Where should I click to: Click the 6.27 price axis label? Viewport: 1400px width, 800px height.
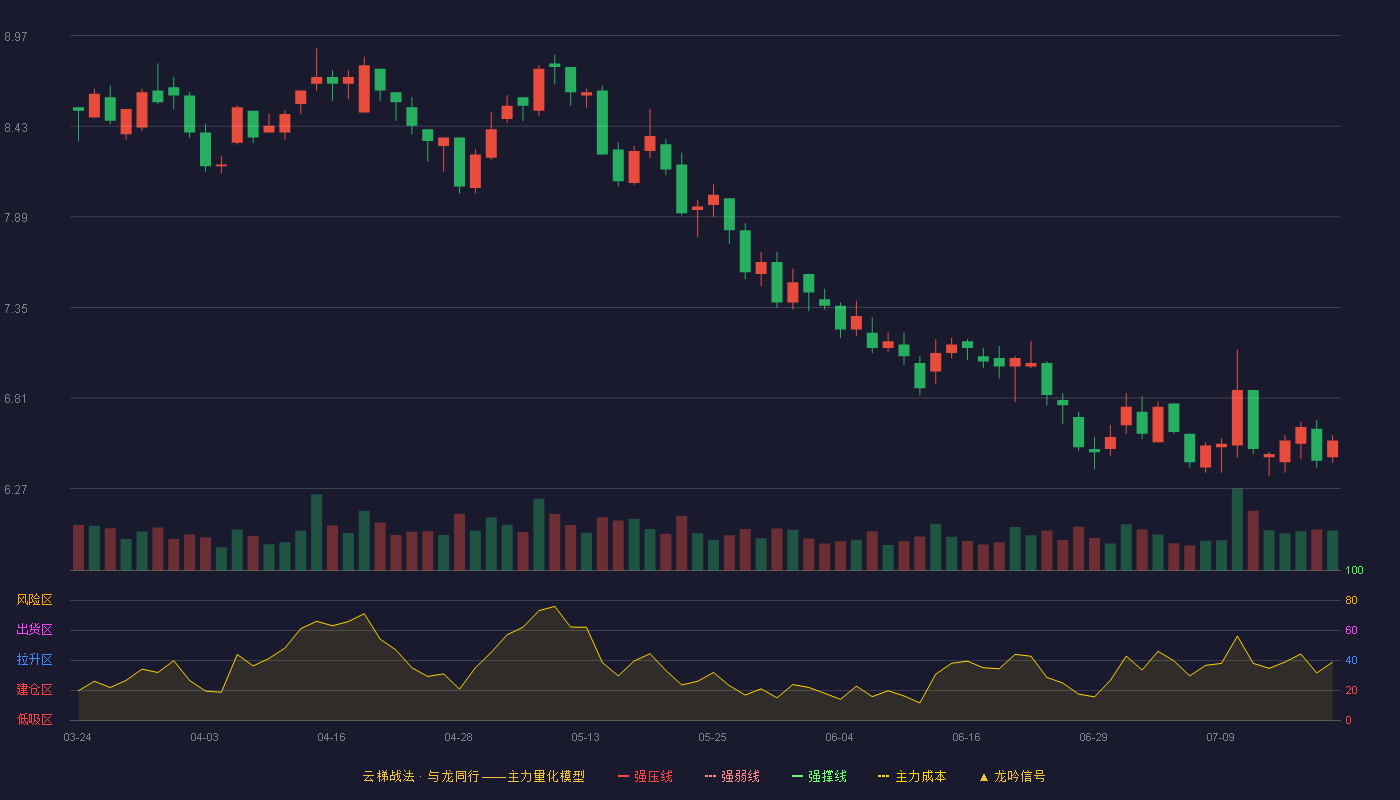(x=16, y=490)
